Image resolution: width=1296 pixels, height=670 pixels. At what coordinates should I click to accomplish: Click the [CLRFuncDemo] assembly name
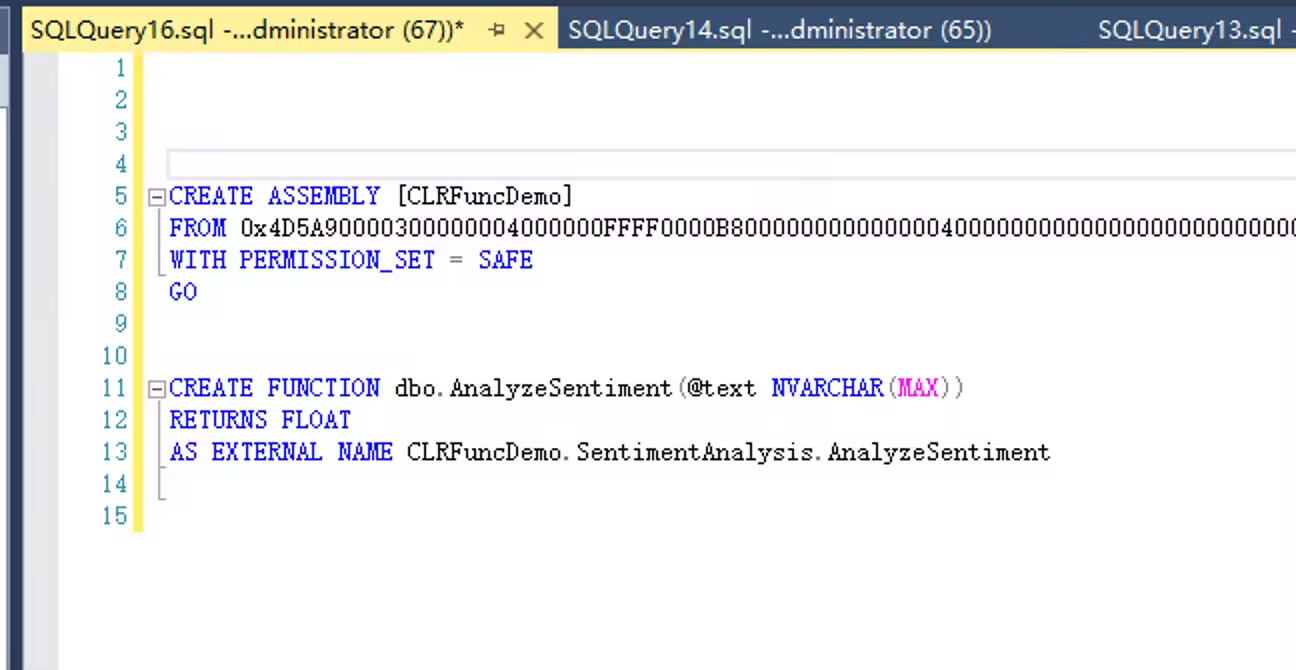click(x=485, y=196)
